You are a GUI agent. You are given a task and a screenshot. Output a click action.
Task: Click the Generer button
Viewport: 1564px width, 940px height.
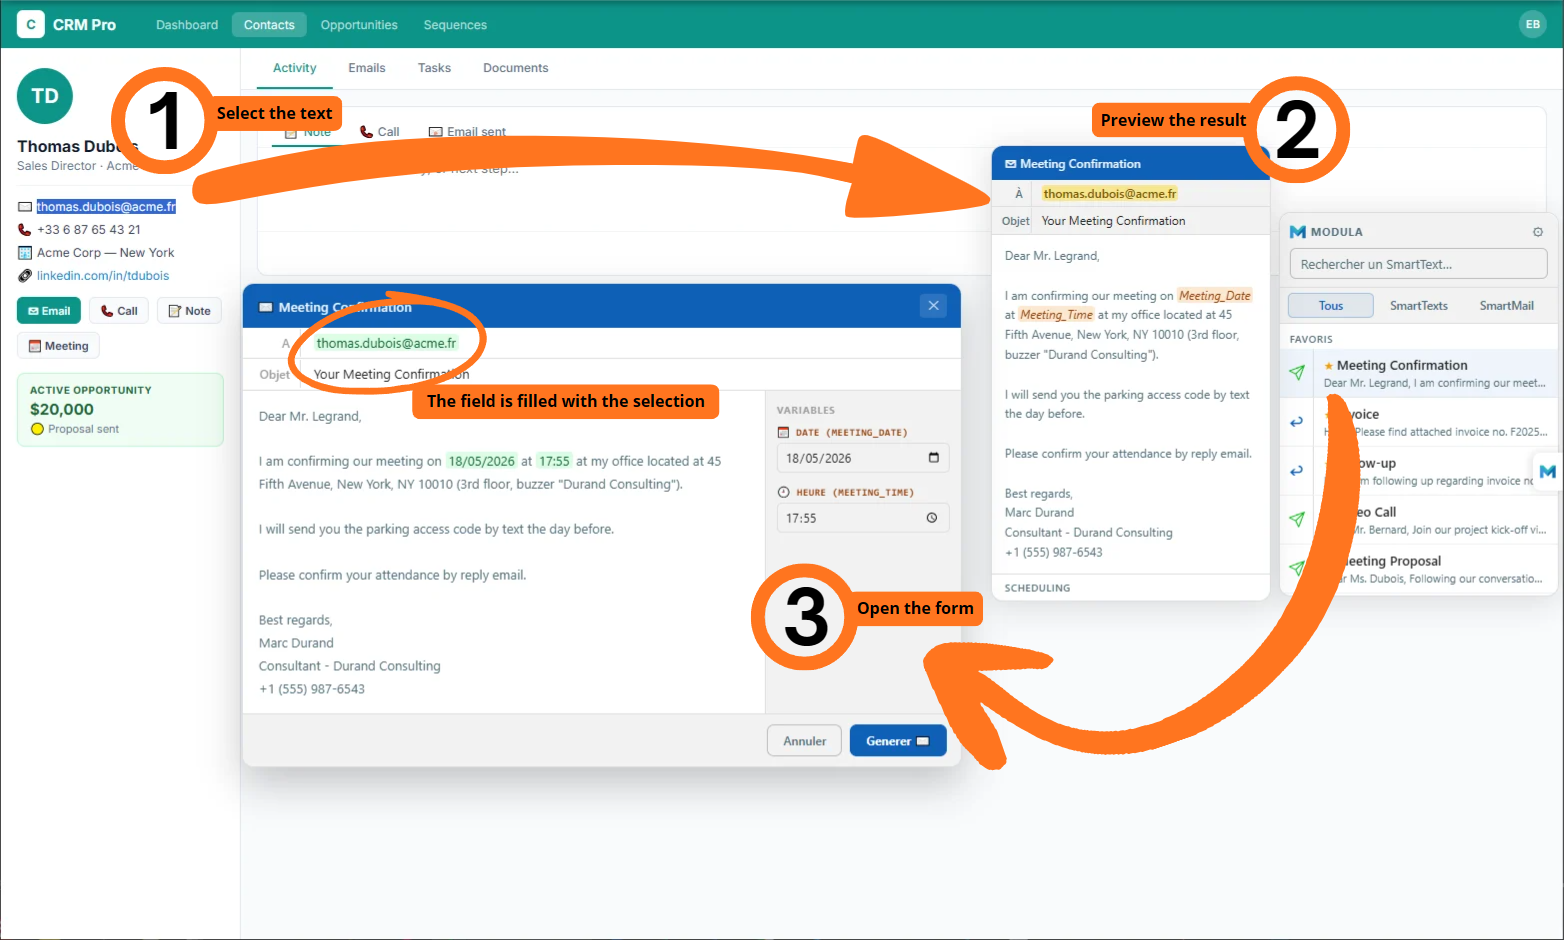[x=898, y=741]
